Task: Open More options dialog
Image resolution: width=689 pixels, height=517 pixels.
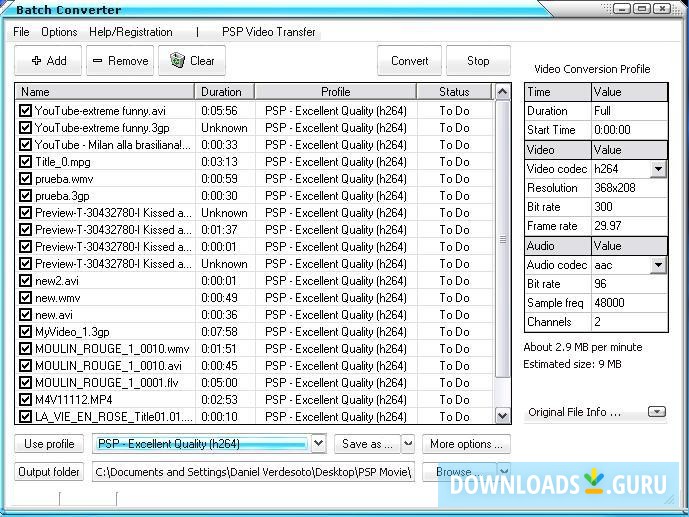Action: pos(466,444)
